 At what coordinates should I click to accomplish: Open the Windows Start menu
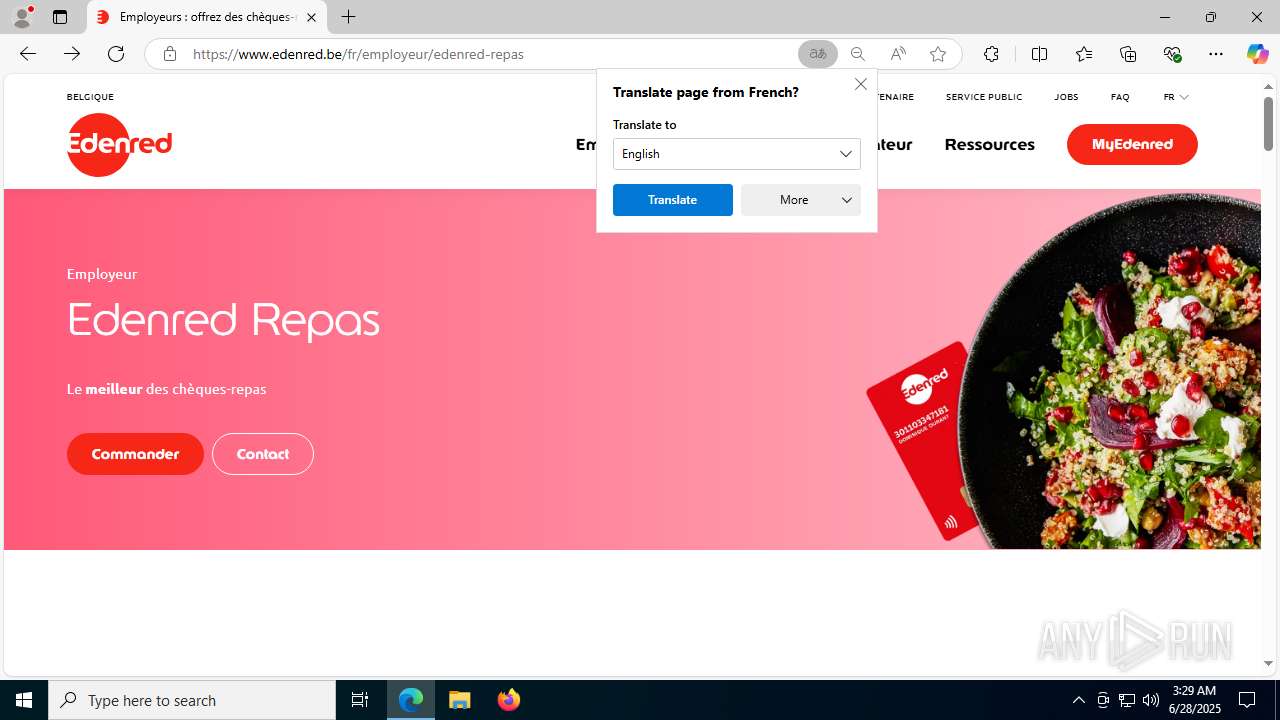[x=24, y=700]
